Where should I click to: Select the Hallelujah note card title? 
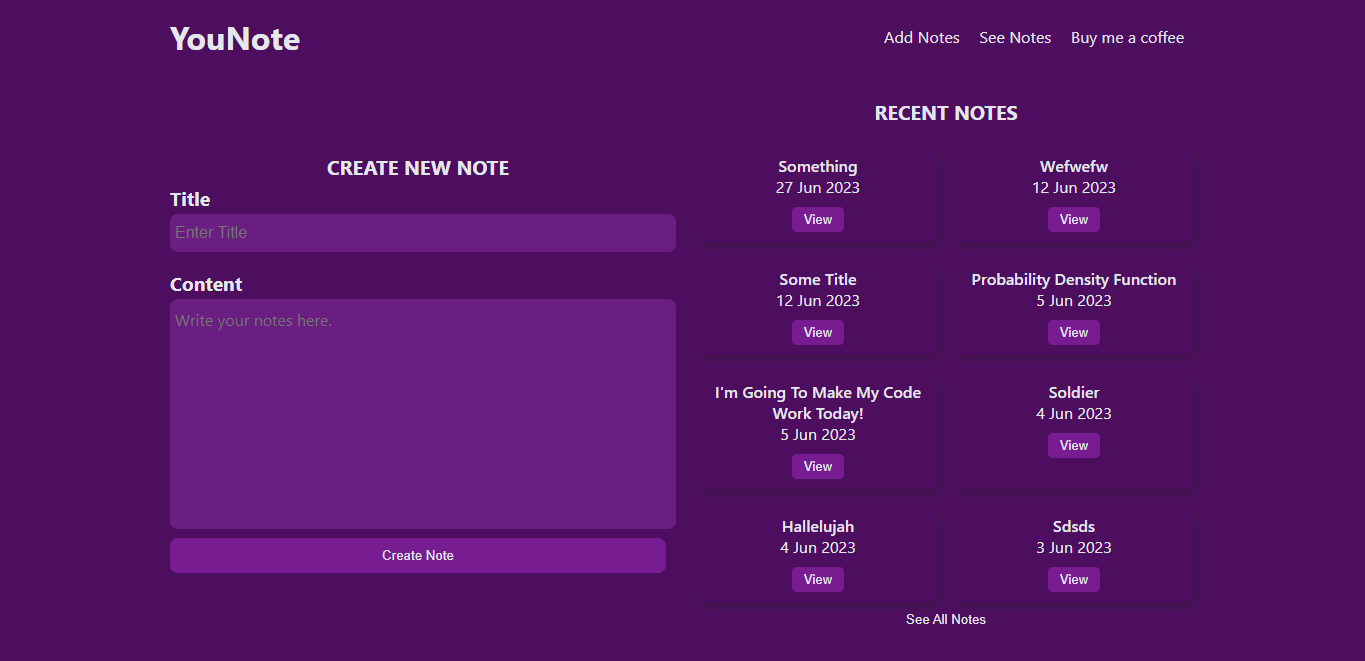[818, 527]
